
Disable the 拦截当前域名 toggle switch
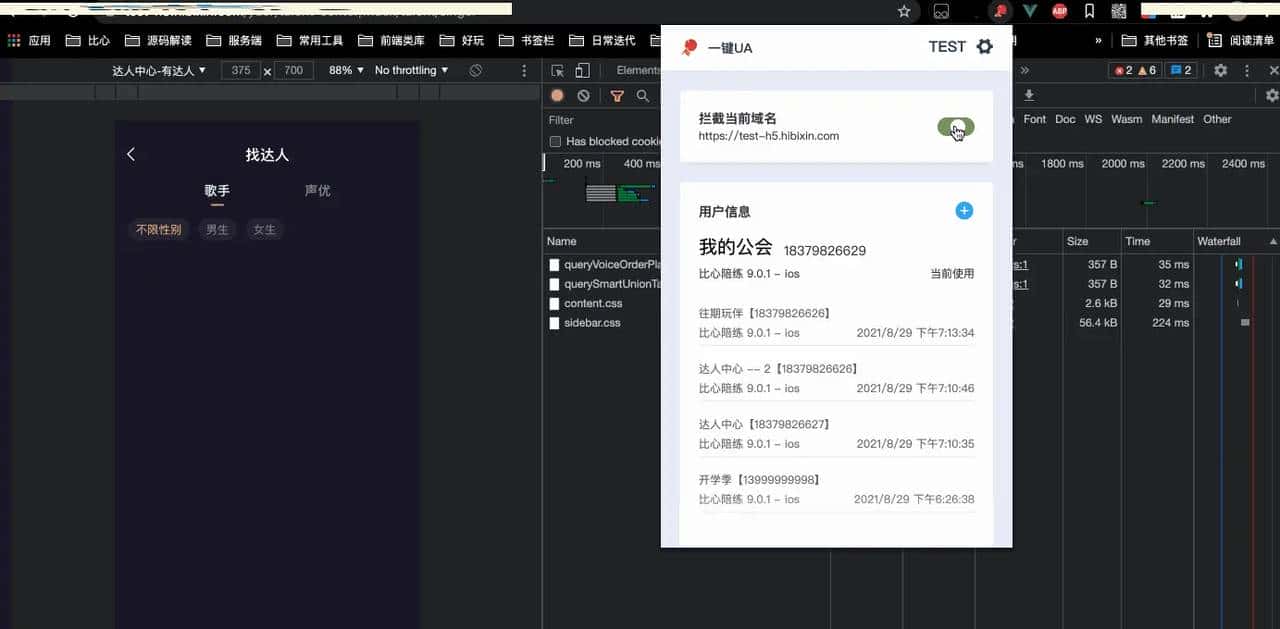pos(955,128)
